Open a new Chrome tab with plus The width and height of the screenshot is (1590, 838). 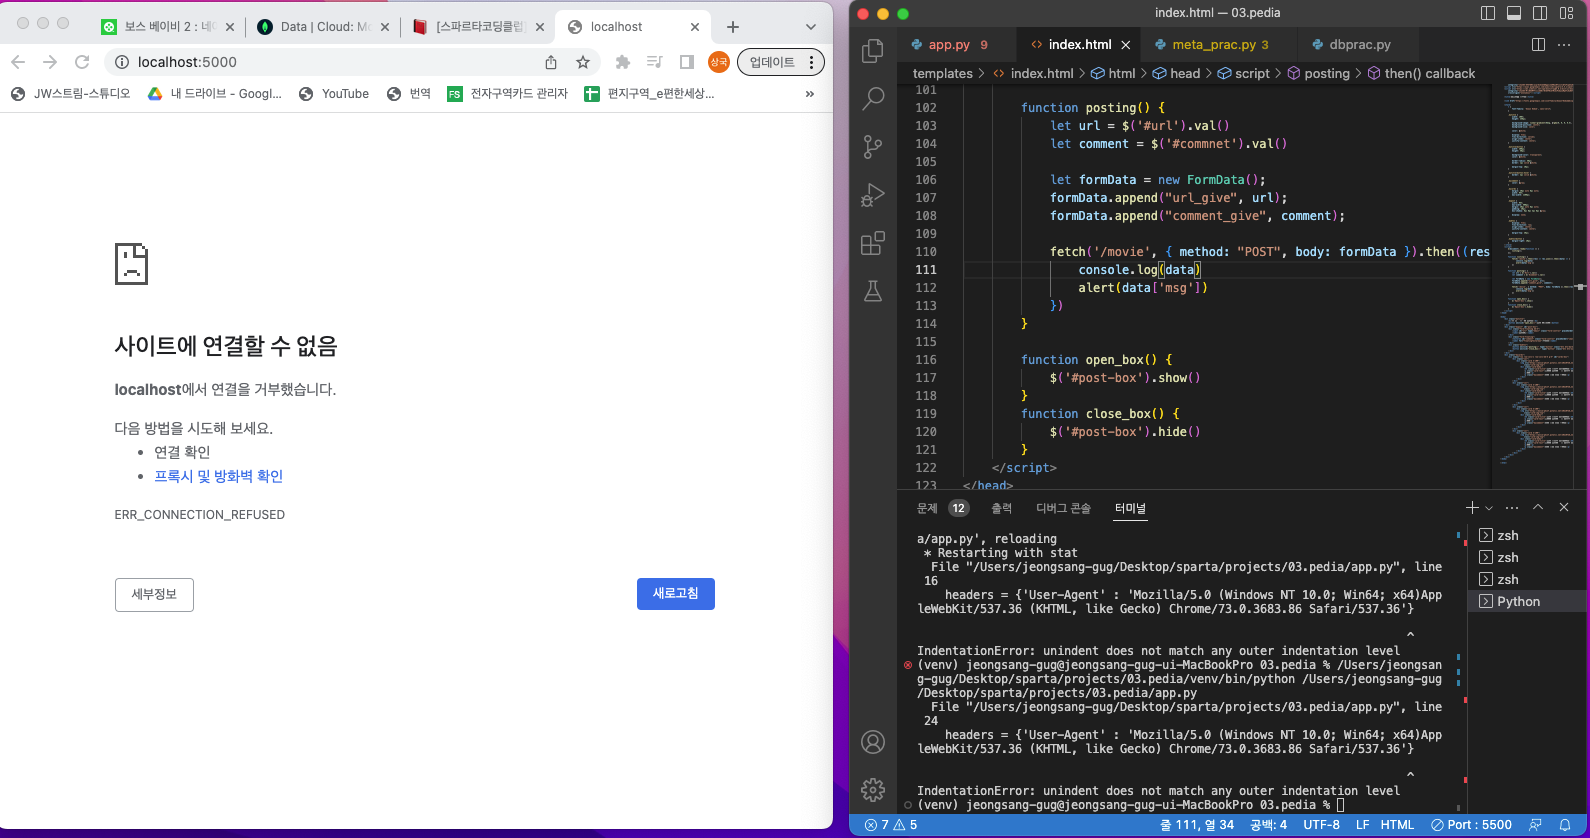[733, 27]
